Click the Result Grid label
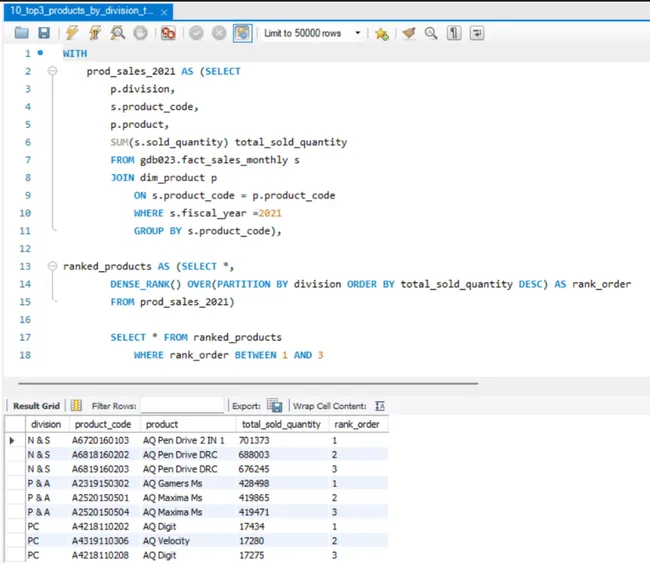This screenshot has width=650, height=564. [36, 406]
